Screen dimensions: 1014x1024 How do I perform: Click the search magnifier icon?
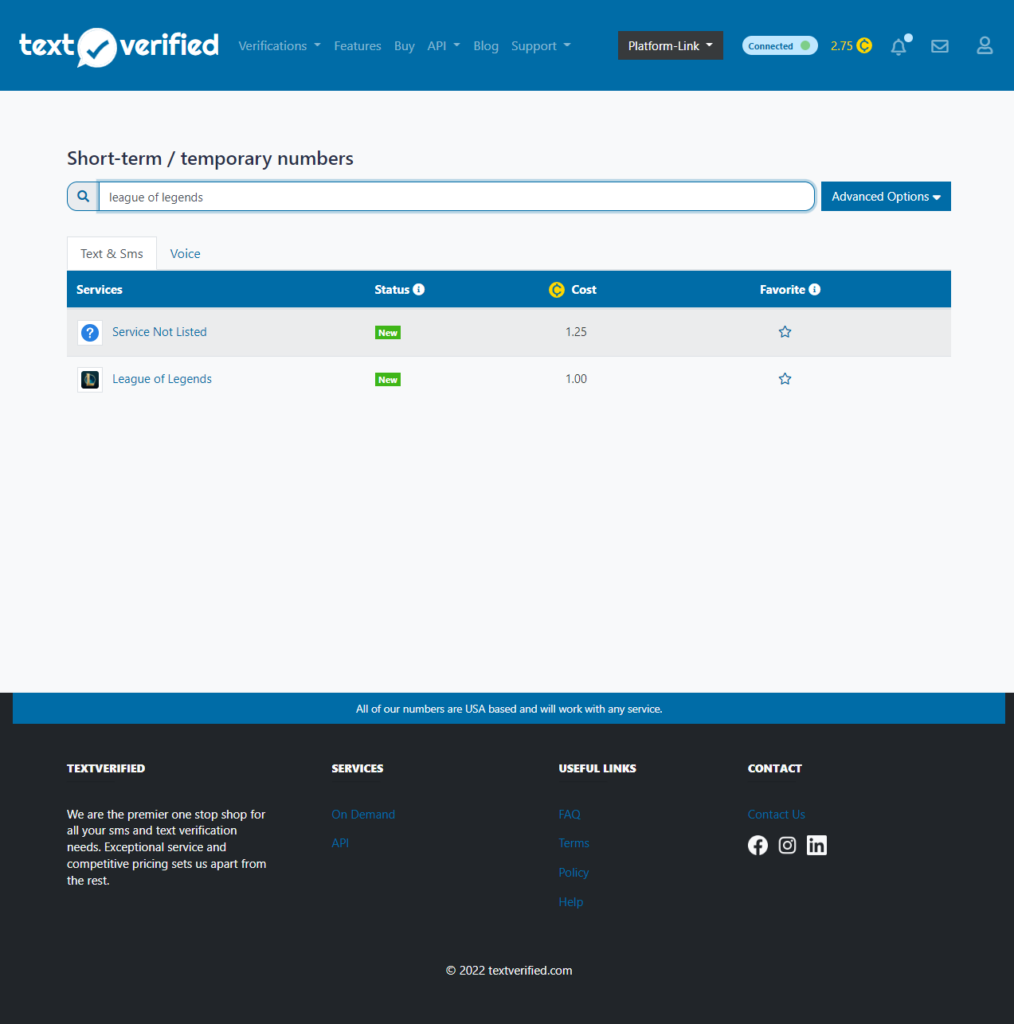(x=83, y=197)
